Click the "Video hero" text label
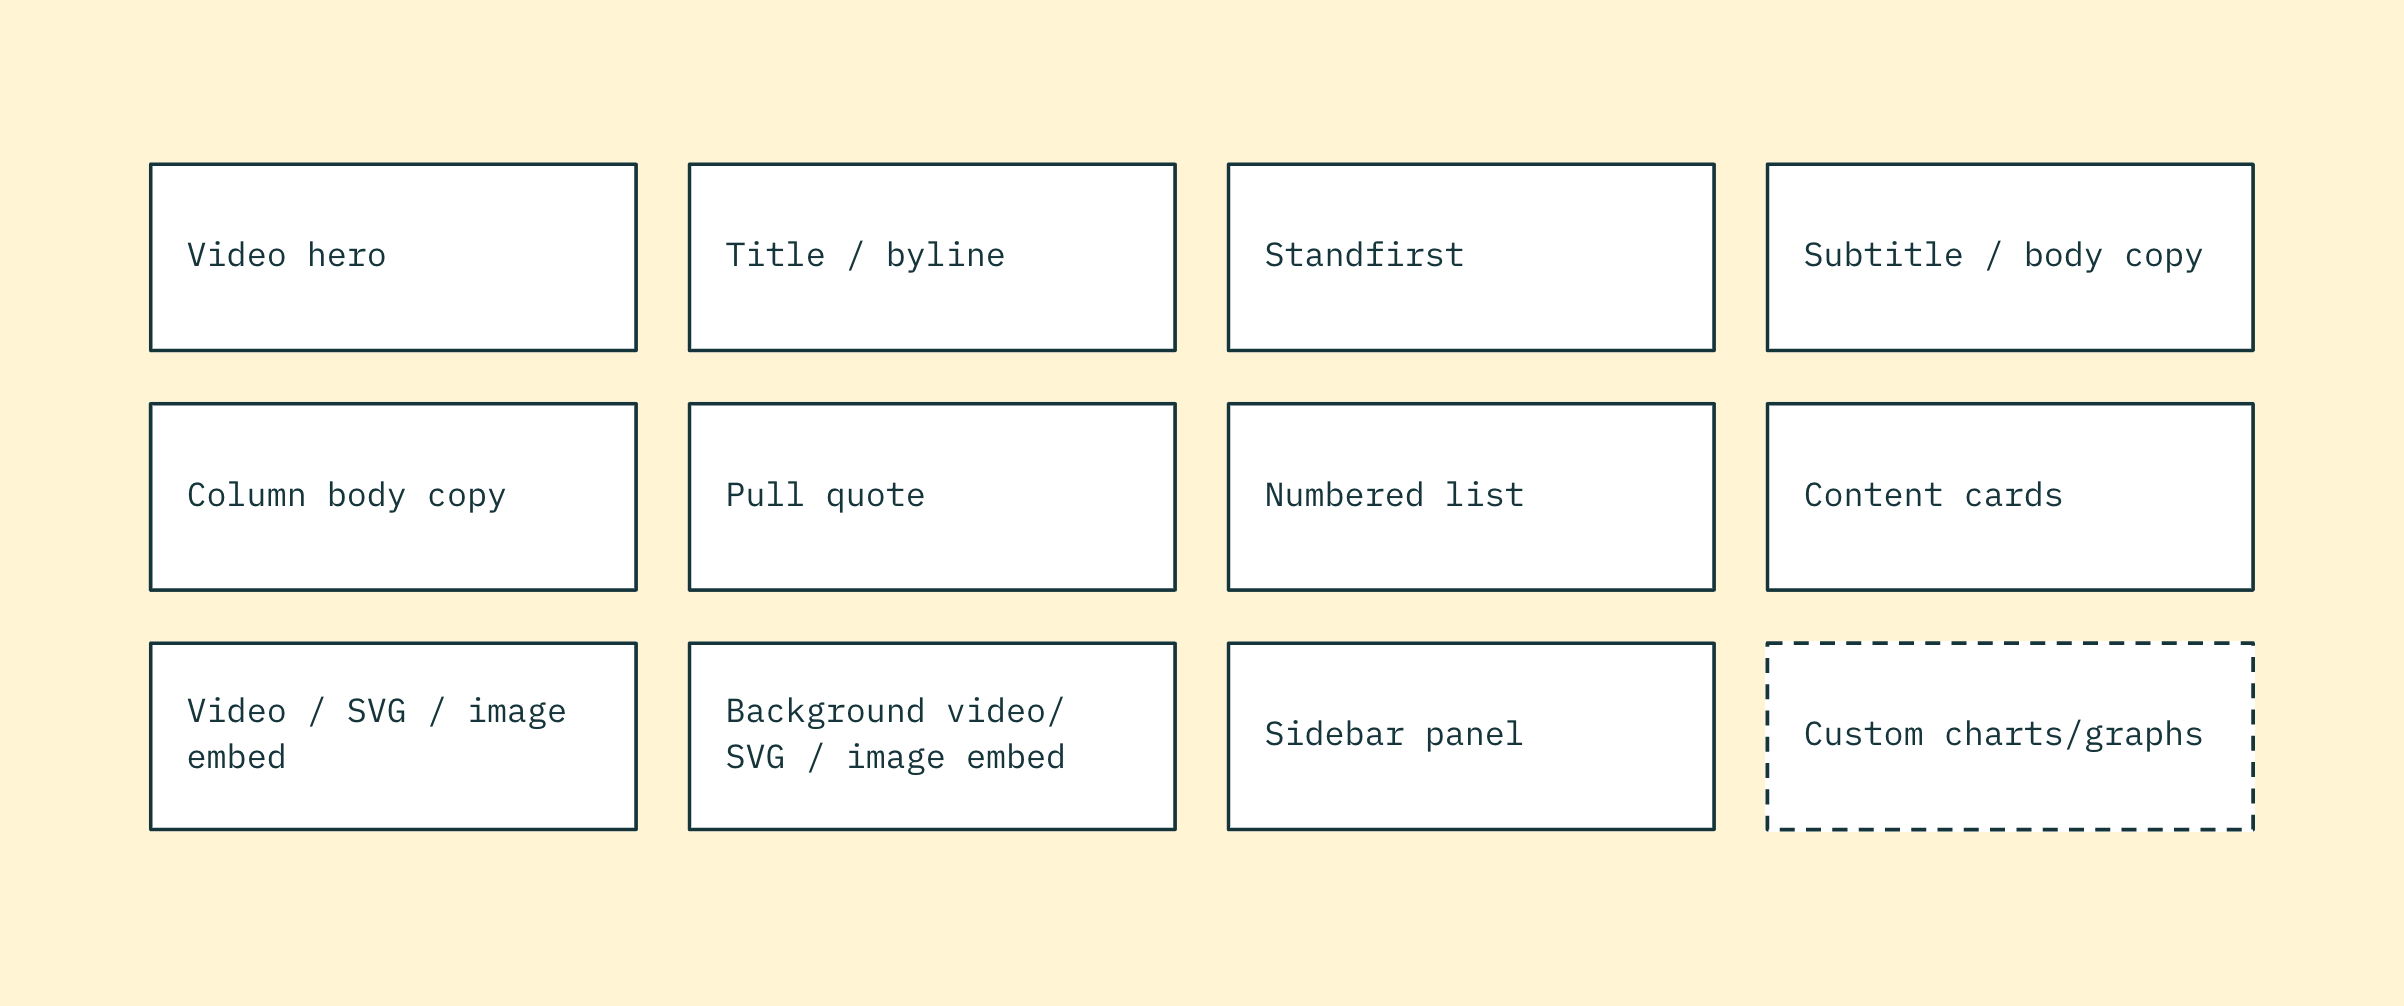Screen dimensions: 2404x1006 pos(286,256)
